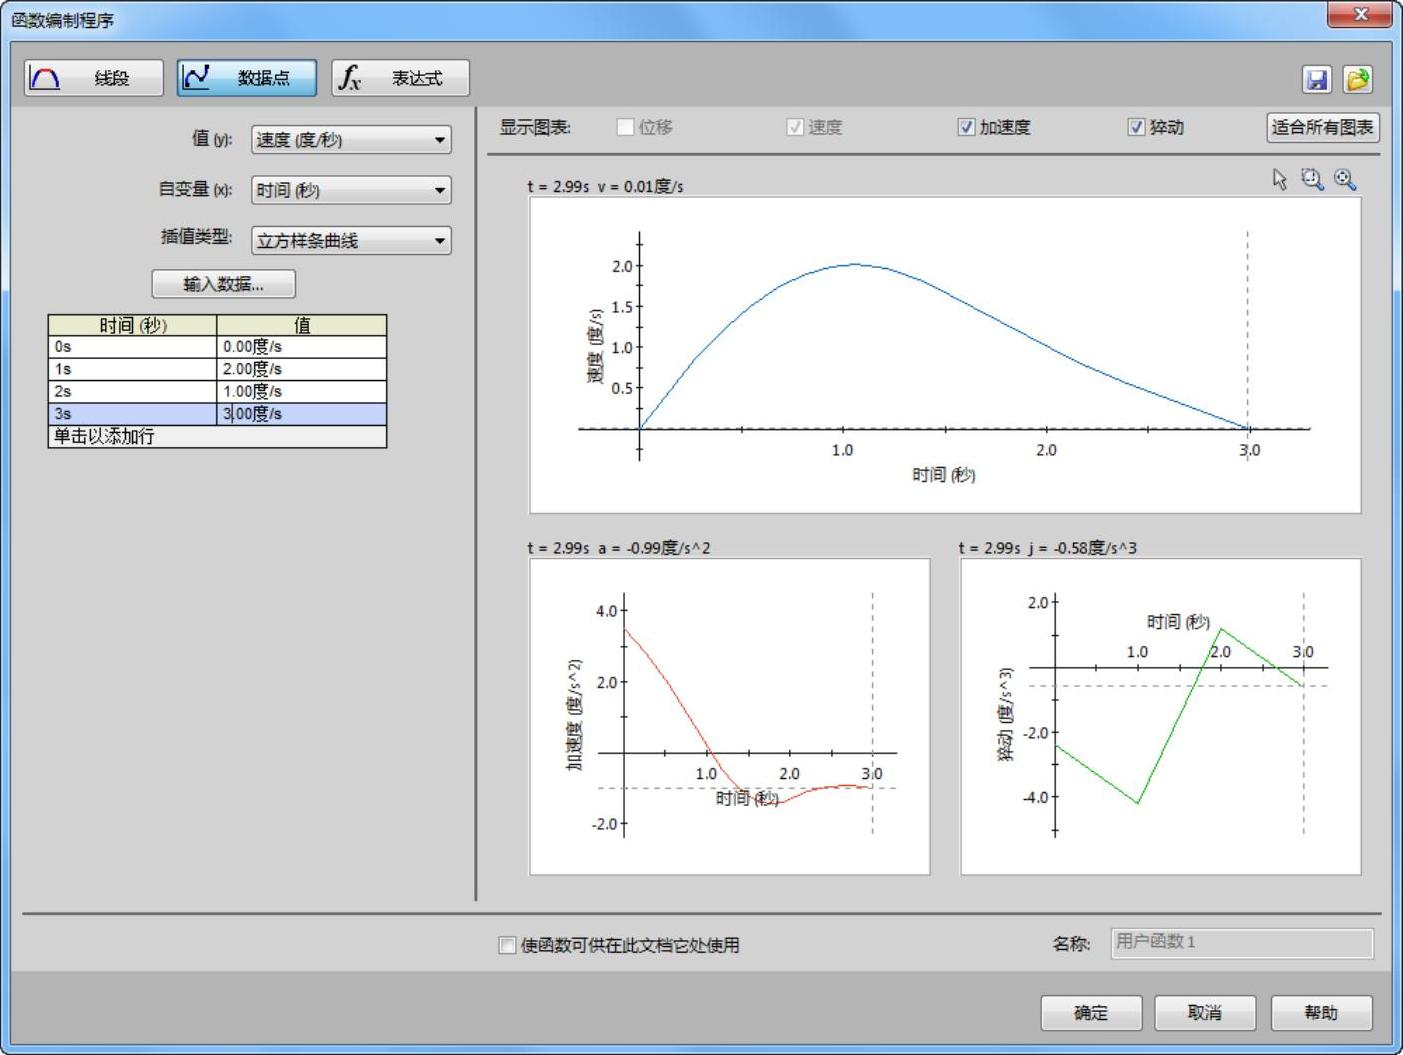Toggle the 猝动 chart checkbox
Viewport: 1403px width, 1055px height.
pos(1136,127)
